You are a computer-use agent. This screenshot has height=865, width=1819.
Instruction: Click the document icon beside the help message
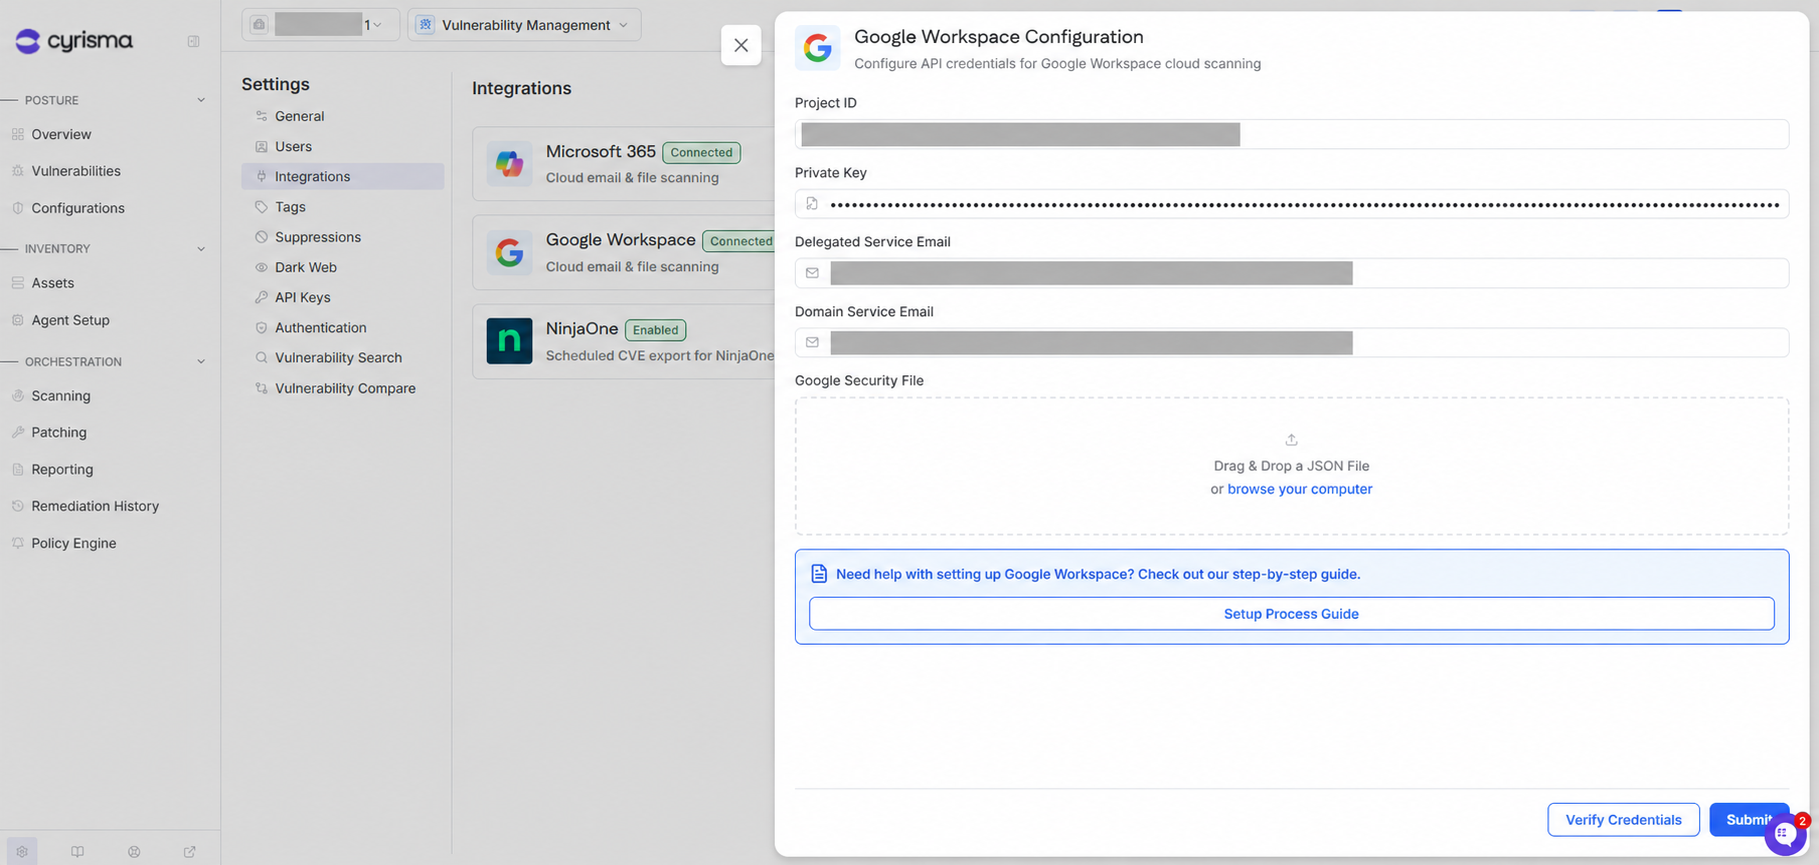[819, 574]
